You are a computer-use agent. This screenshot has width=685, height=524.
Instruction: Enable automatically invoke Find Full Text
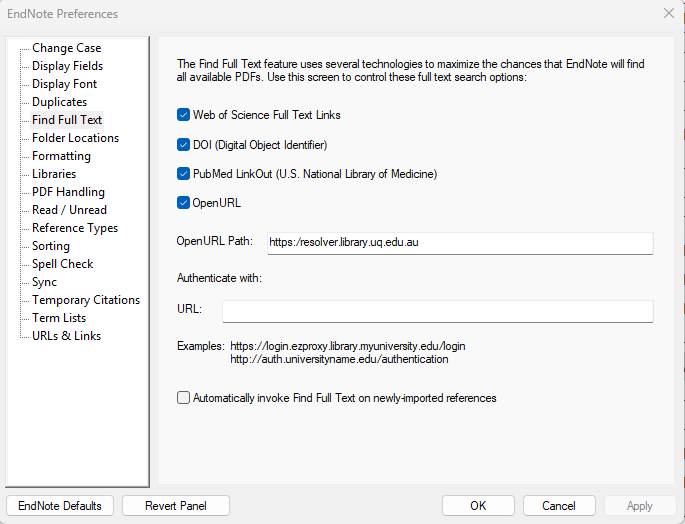coord(184,398)
